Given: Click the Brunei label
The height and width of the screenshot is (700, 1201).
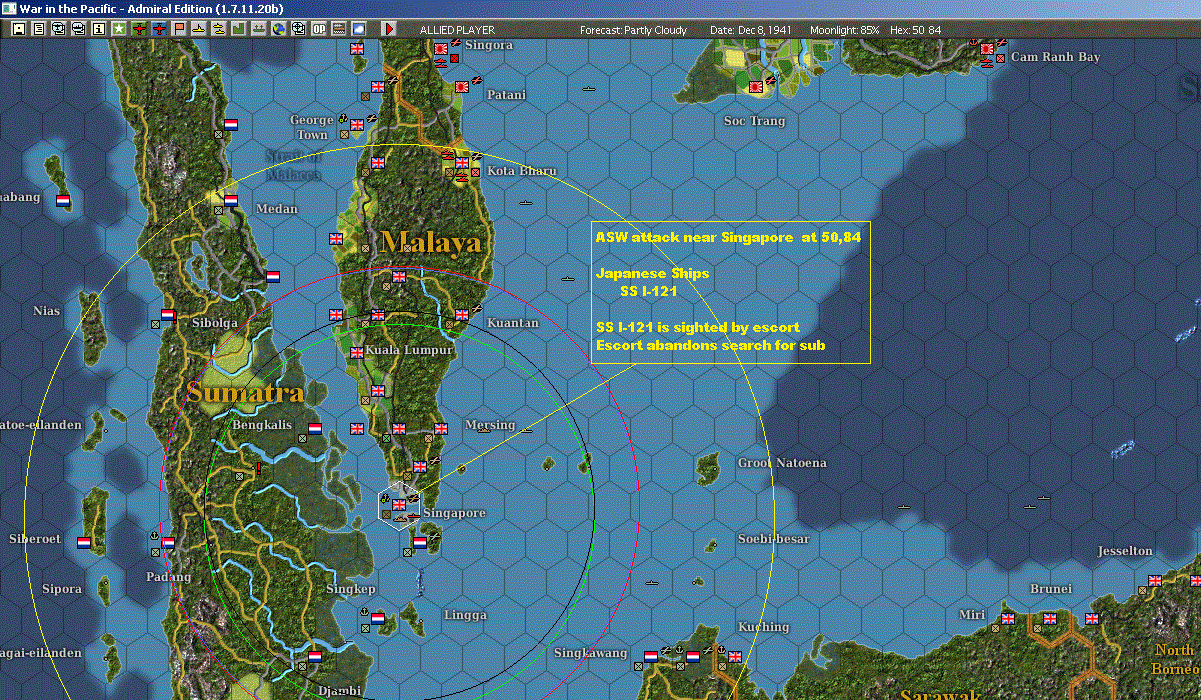Looking at the screenshot, I should click(1051, 589).
